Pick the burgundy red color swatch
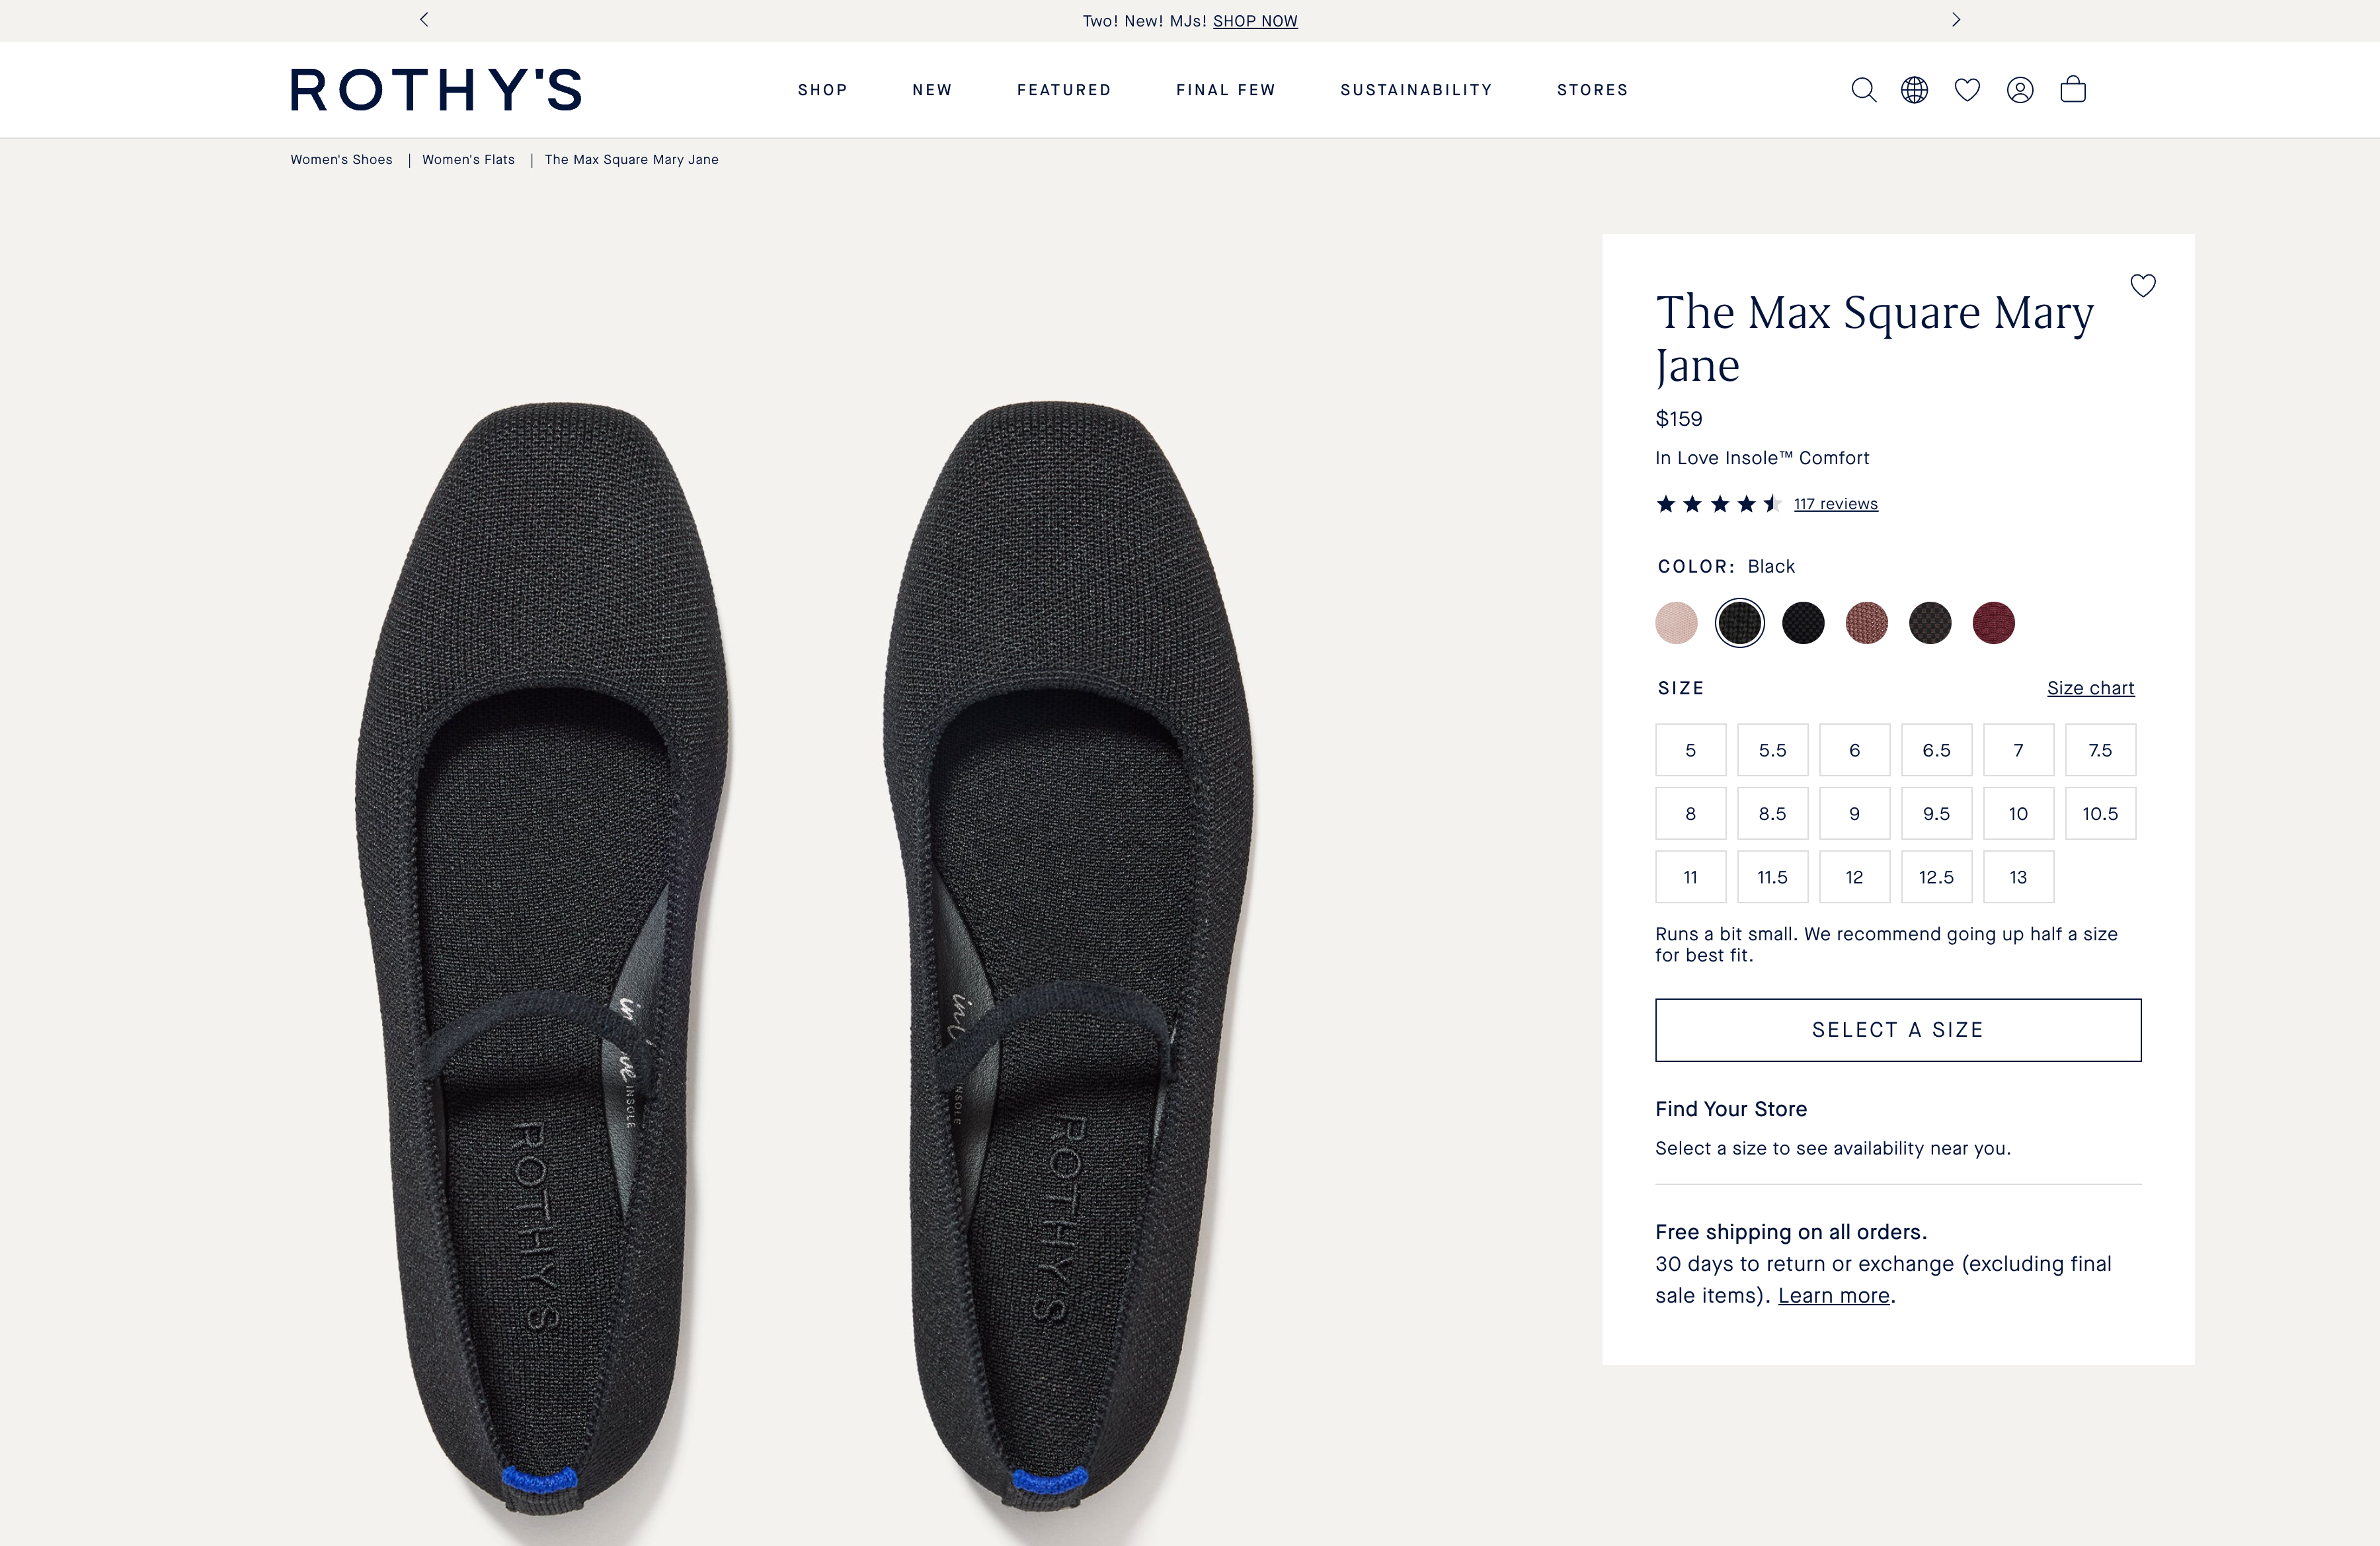The width and height of the screenshot is (2380, 1546). [1993, 623]
